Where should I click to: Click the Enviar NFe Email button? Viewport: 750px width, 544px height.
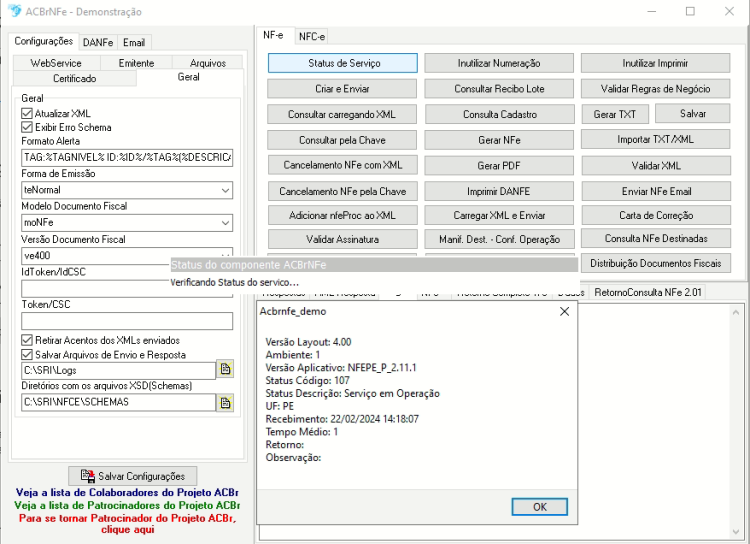[656, 191]
